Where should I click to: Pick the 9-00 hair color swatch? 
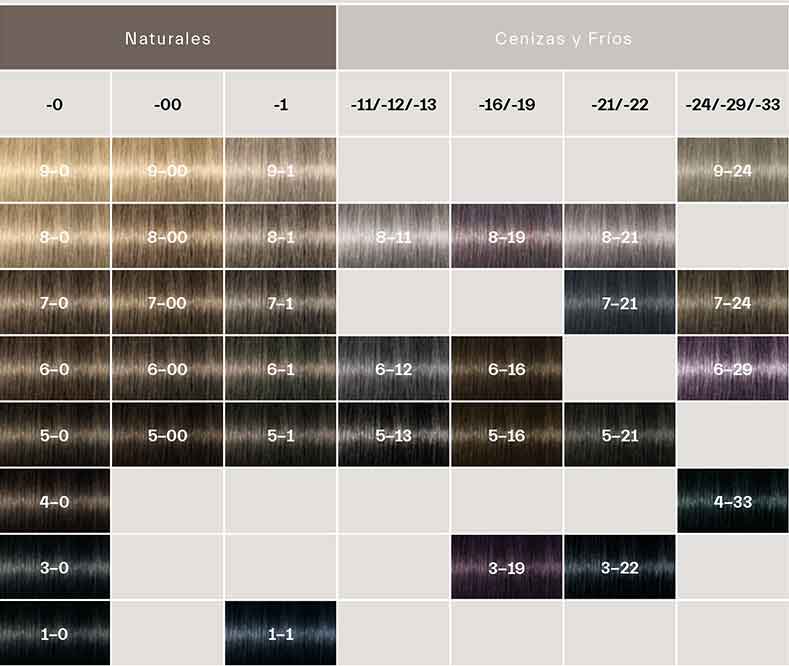(x=168, y=170)
